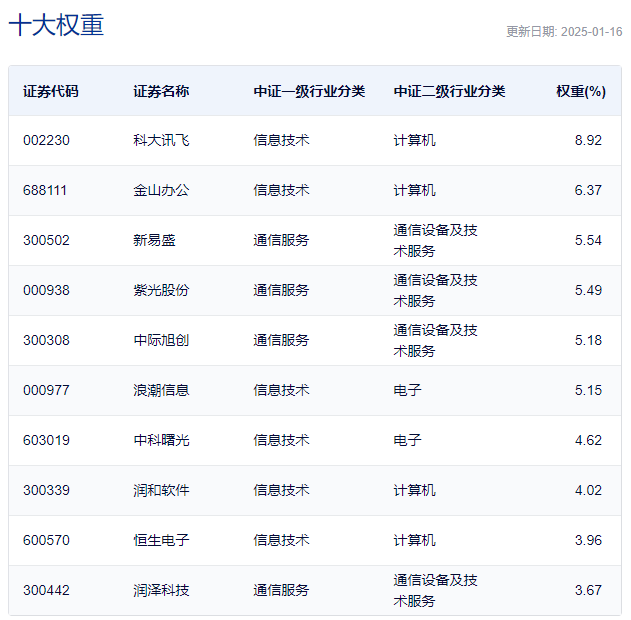The image size is (631, 620).
Task: Click 信息技术 in the 科大讯飞 row
Action: (x=281, y=140)
